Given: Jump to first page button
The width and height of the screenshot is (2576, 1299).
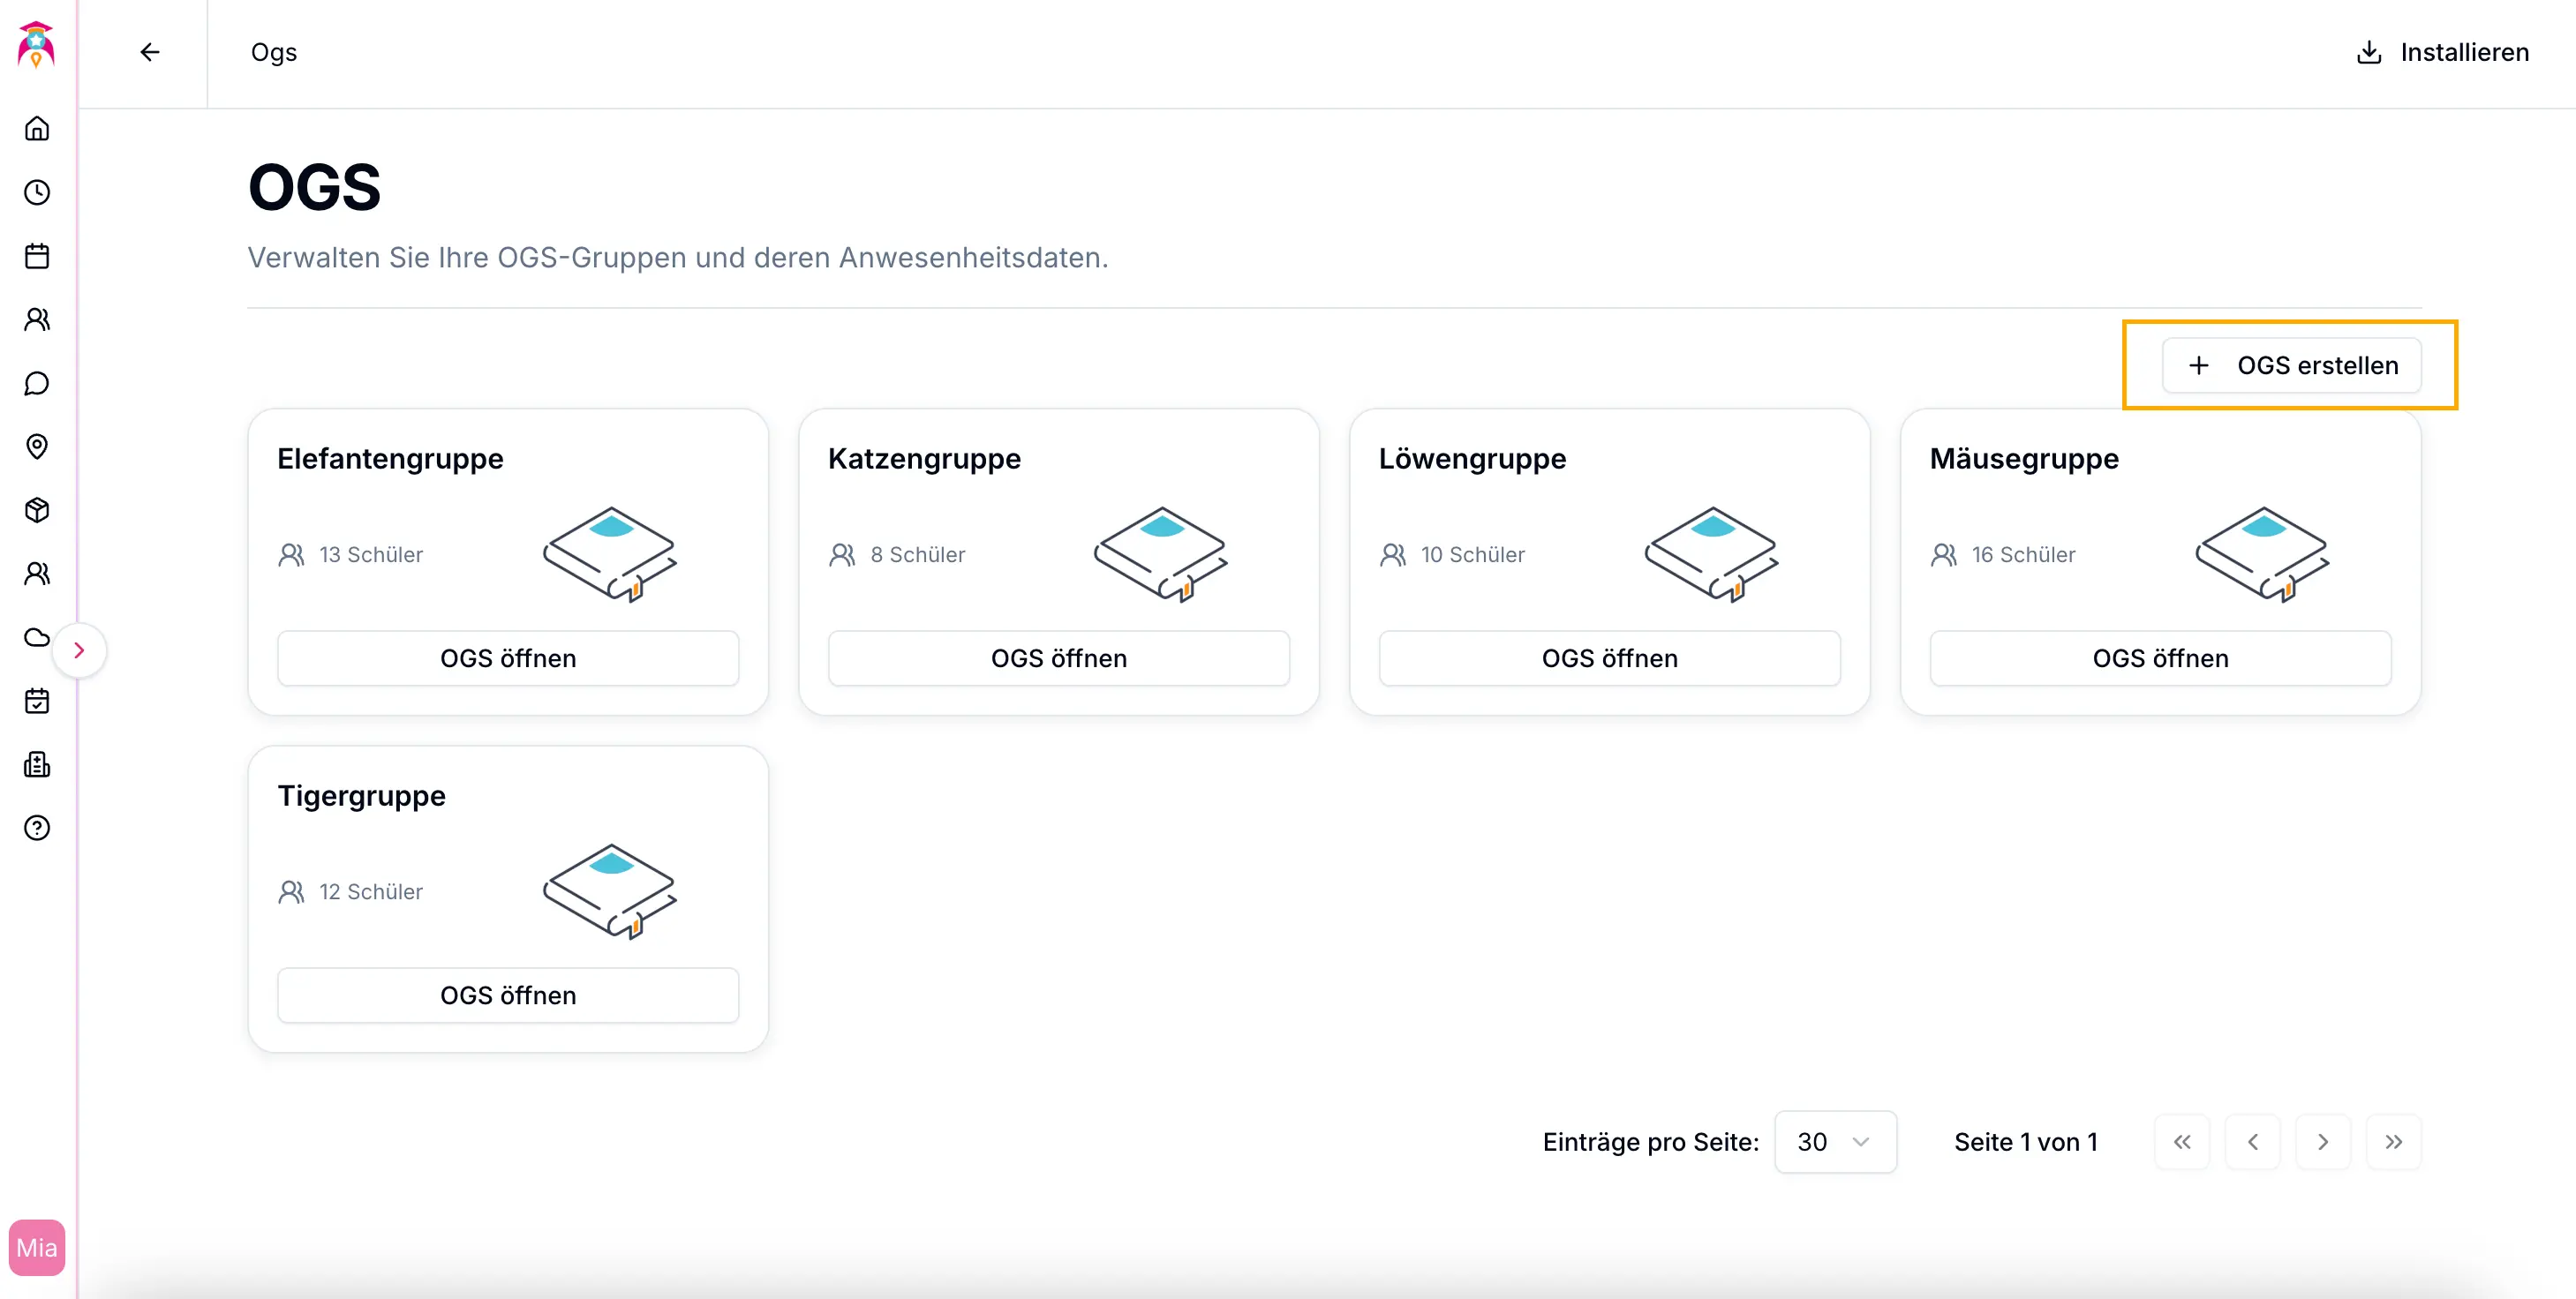Looking at the screenshot, I should [2182, 1142].
